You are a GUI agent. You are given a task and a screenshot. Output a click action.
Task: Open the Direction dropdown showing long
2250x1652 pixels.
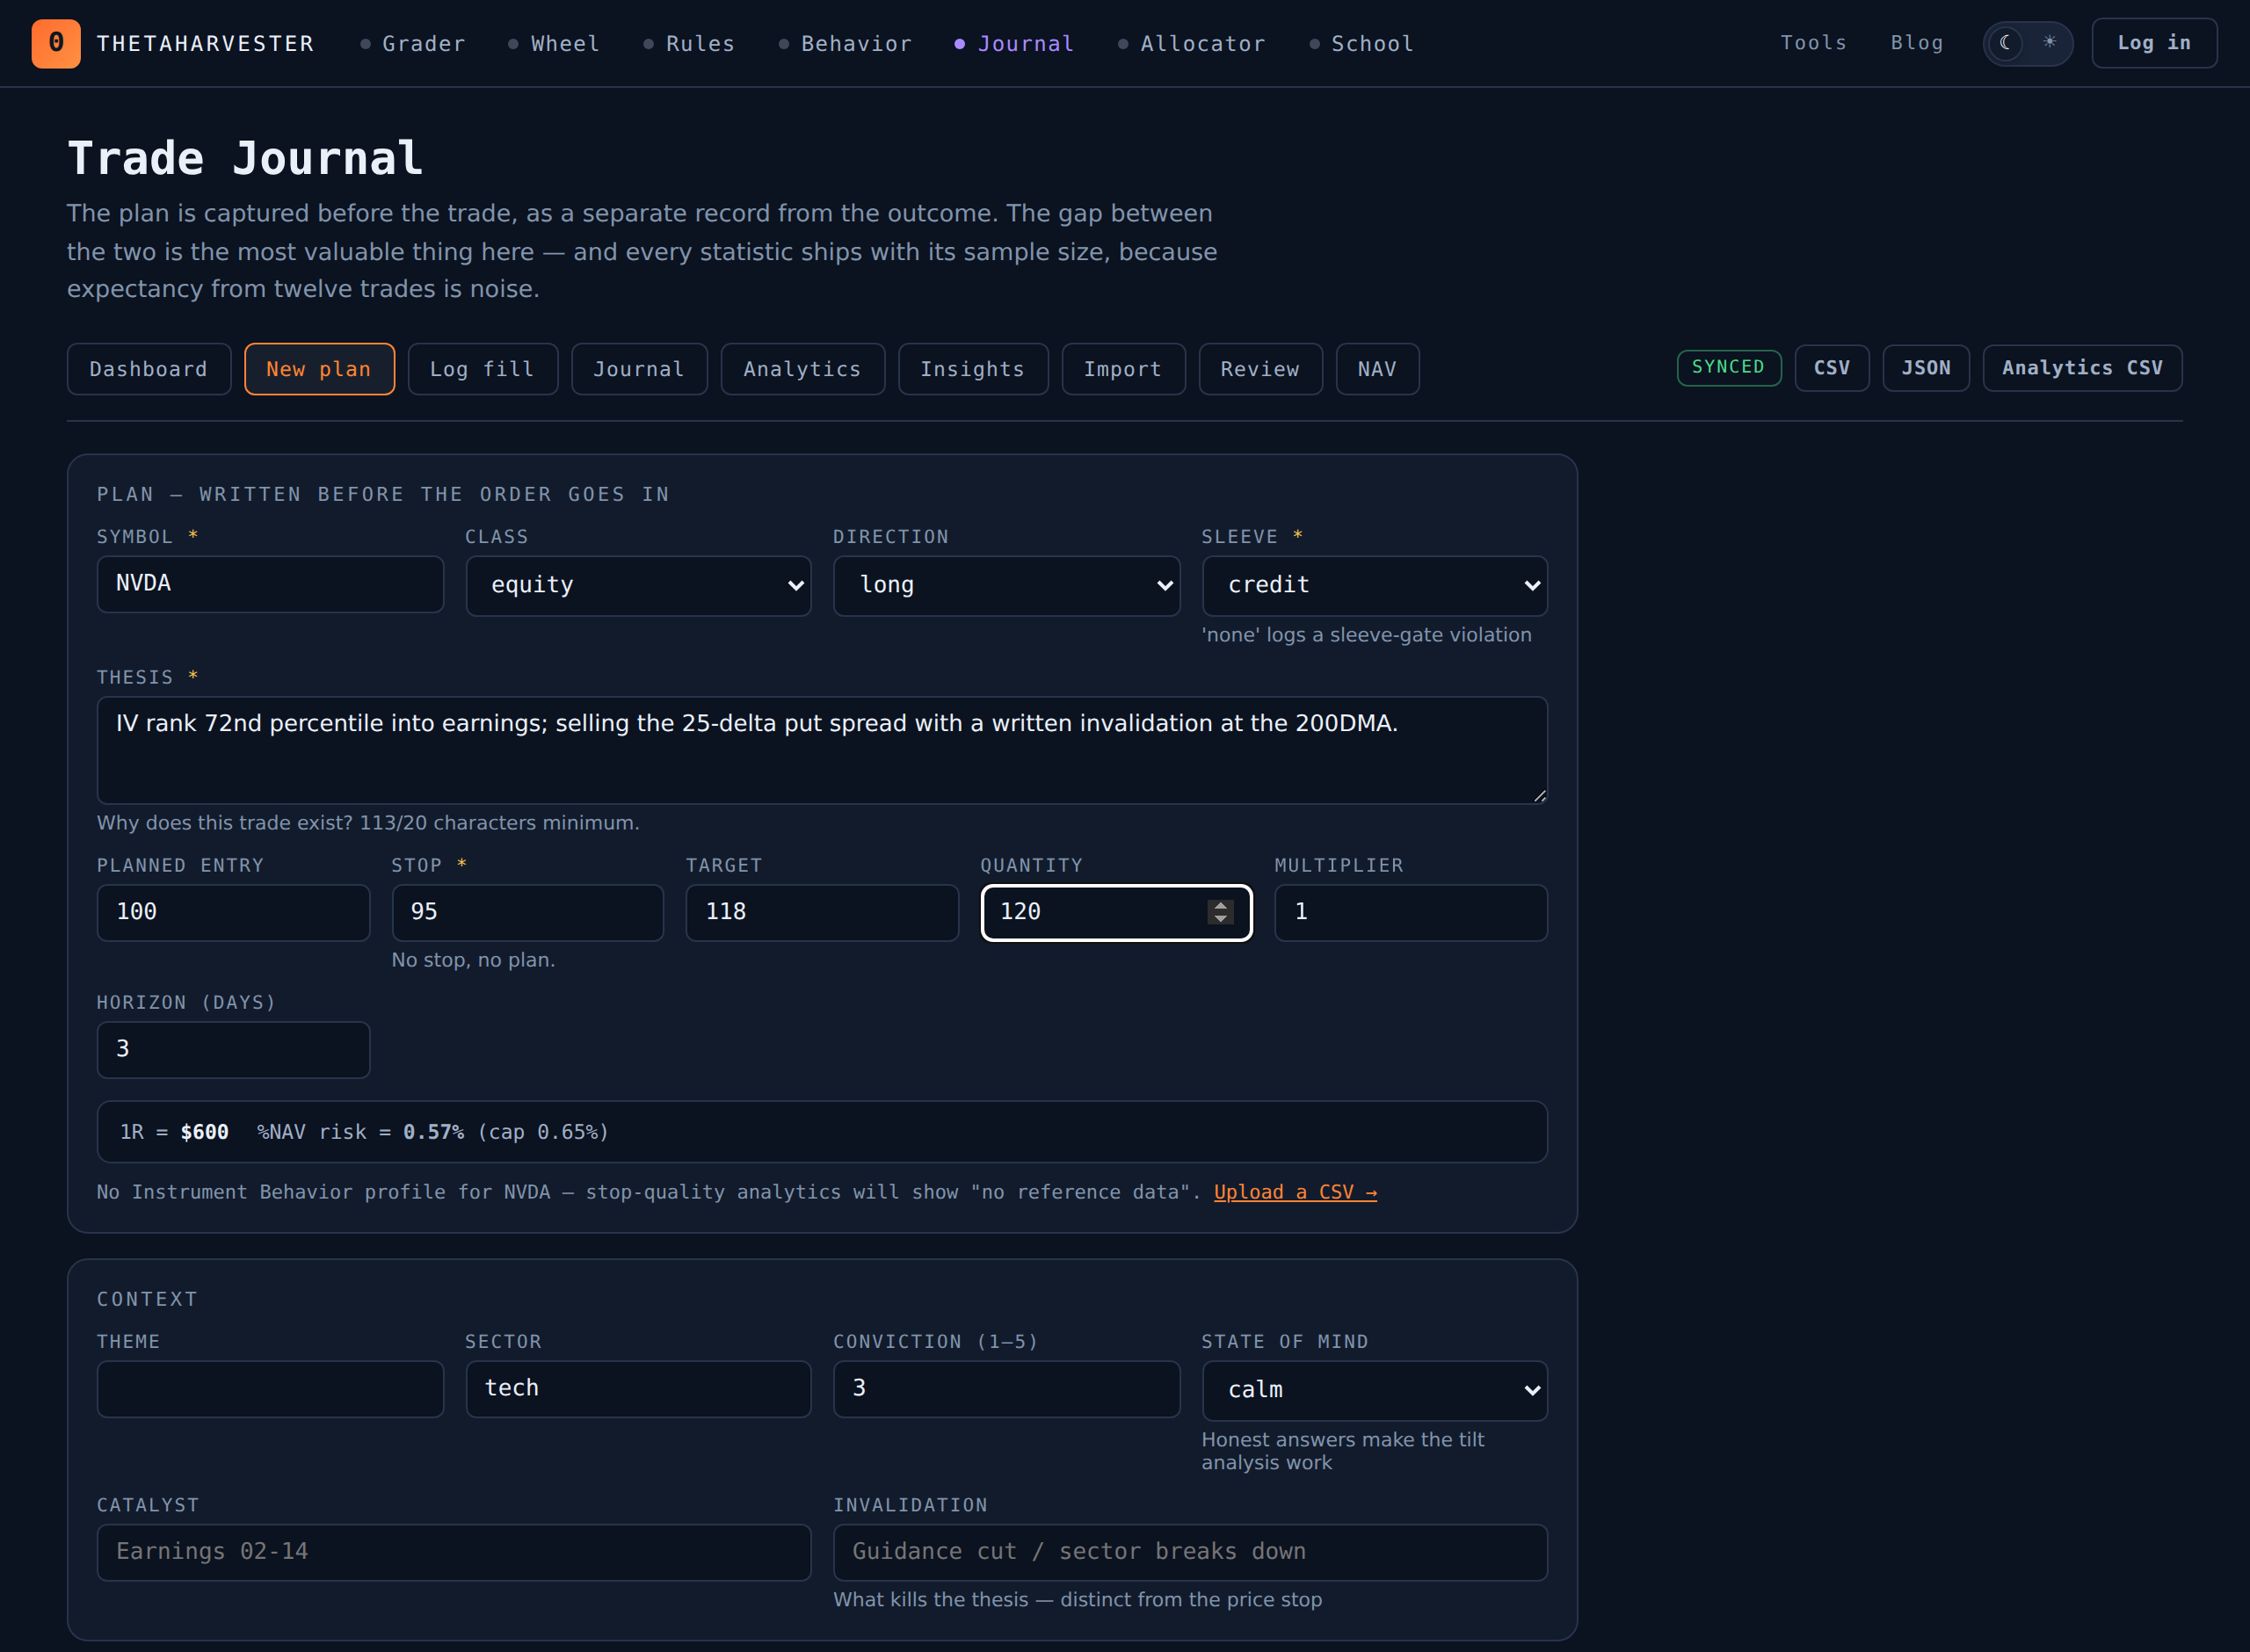point(1006,585)
